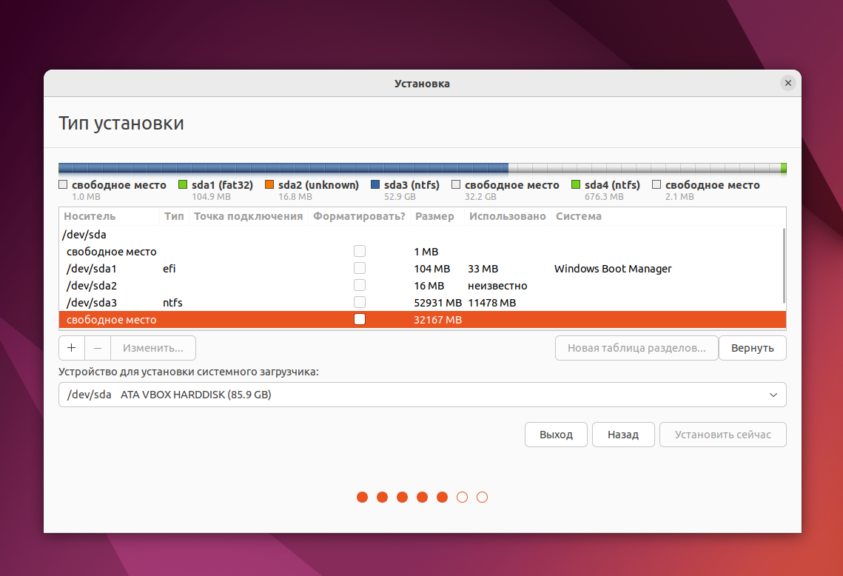Screen dimensions: 843x576
Task: Click the plus icon to add partition
Action: click(x=72, y=348)
